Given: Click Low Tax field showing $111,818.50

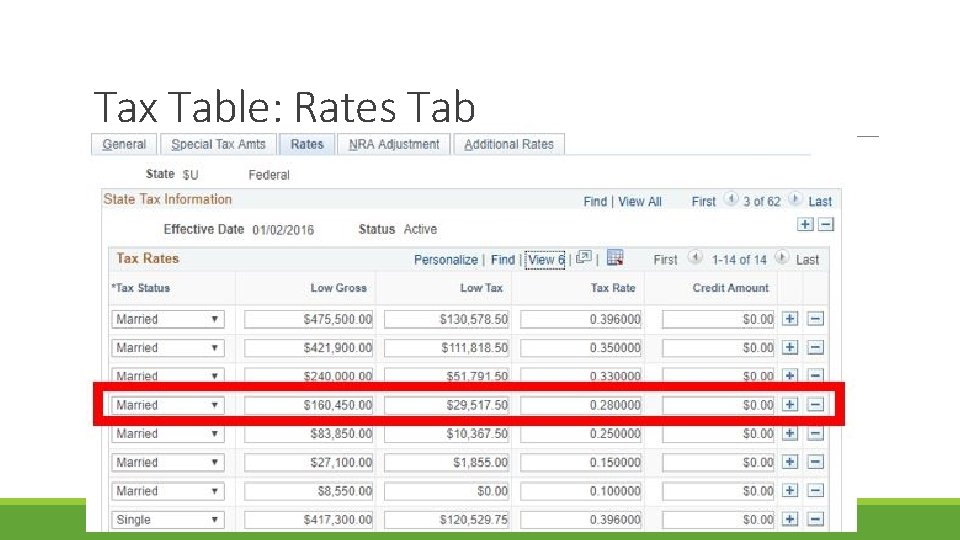Looking at the screenshot, I should pos(446,348).
